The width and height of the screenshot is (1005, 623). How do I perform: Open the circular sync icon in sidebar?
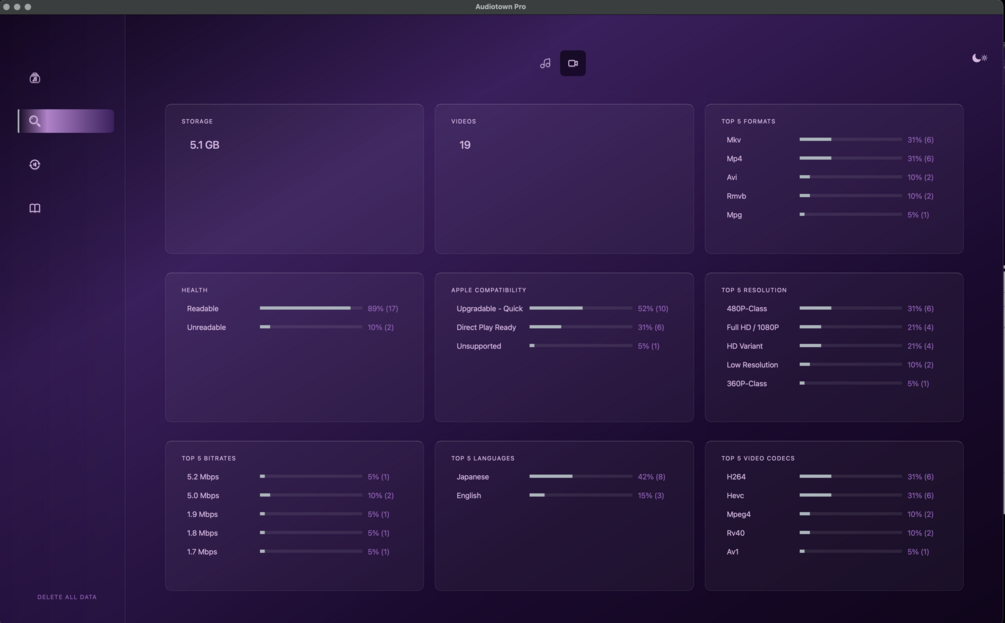point(35,165)
